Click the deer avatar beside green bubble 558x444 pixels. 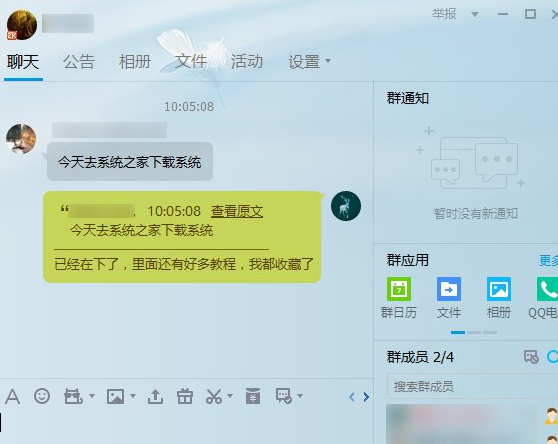pyautogui.click(x=346, y=206)
